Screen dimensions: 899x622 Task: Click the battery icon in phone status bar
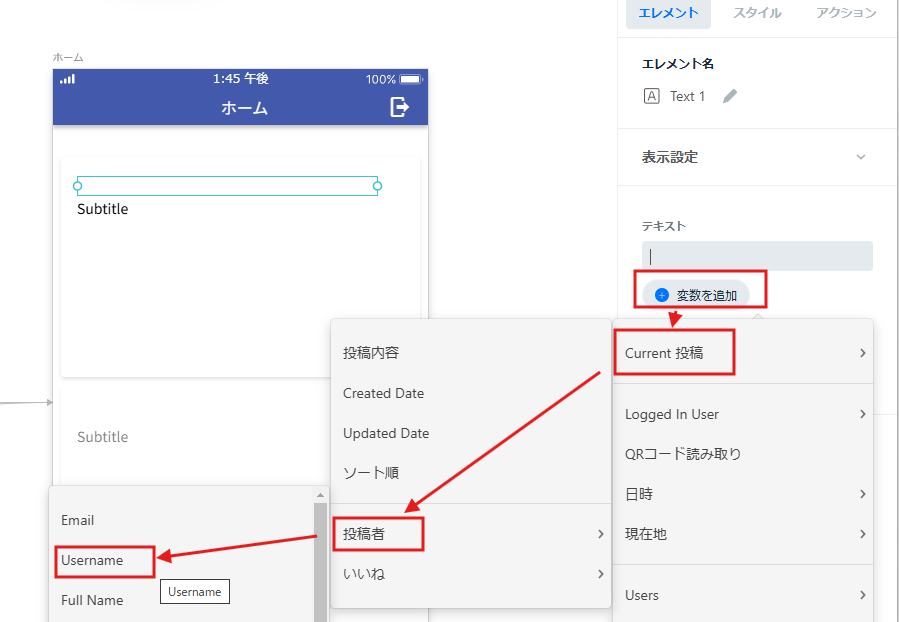[411, 79]
